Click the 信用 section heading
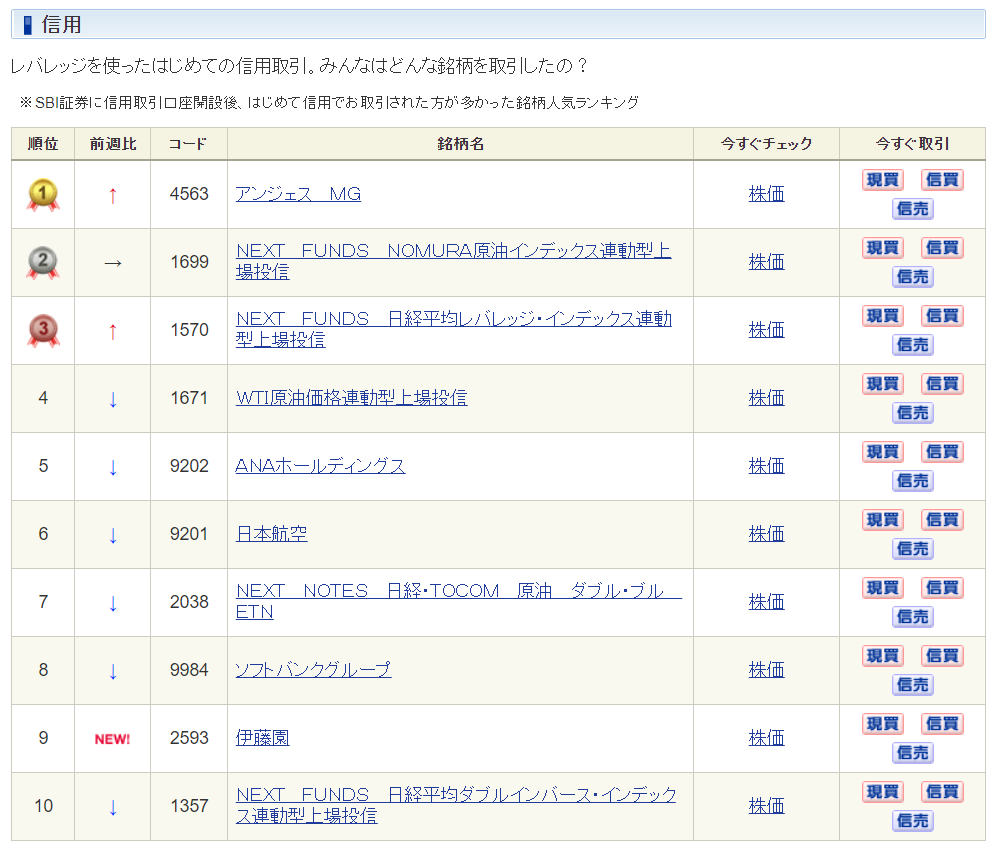1004x851 pixels. click(498, 24)
